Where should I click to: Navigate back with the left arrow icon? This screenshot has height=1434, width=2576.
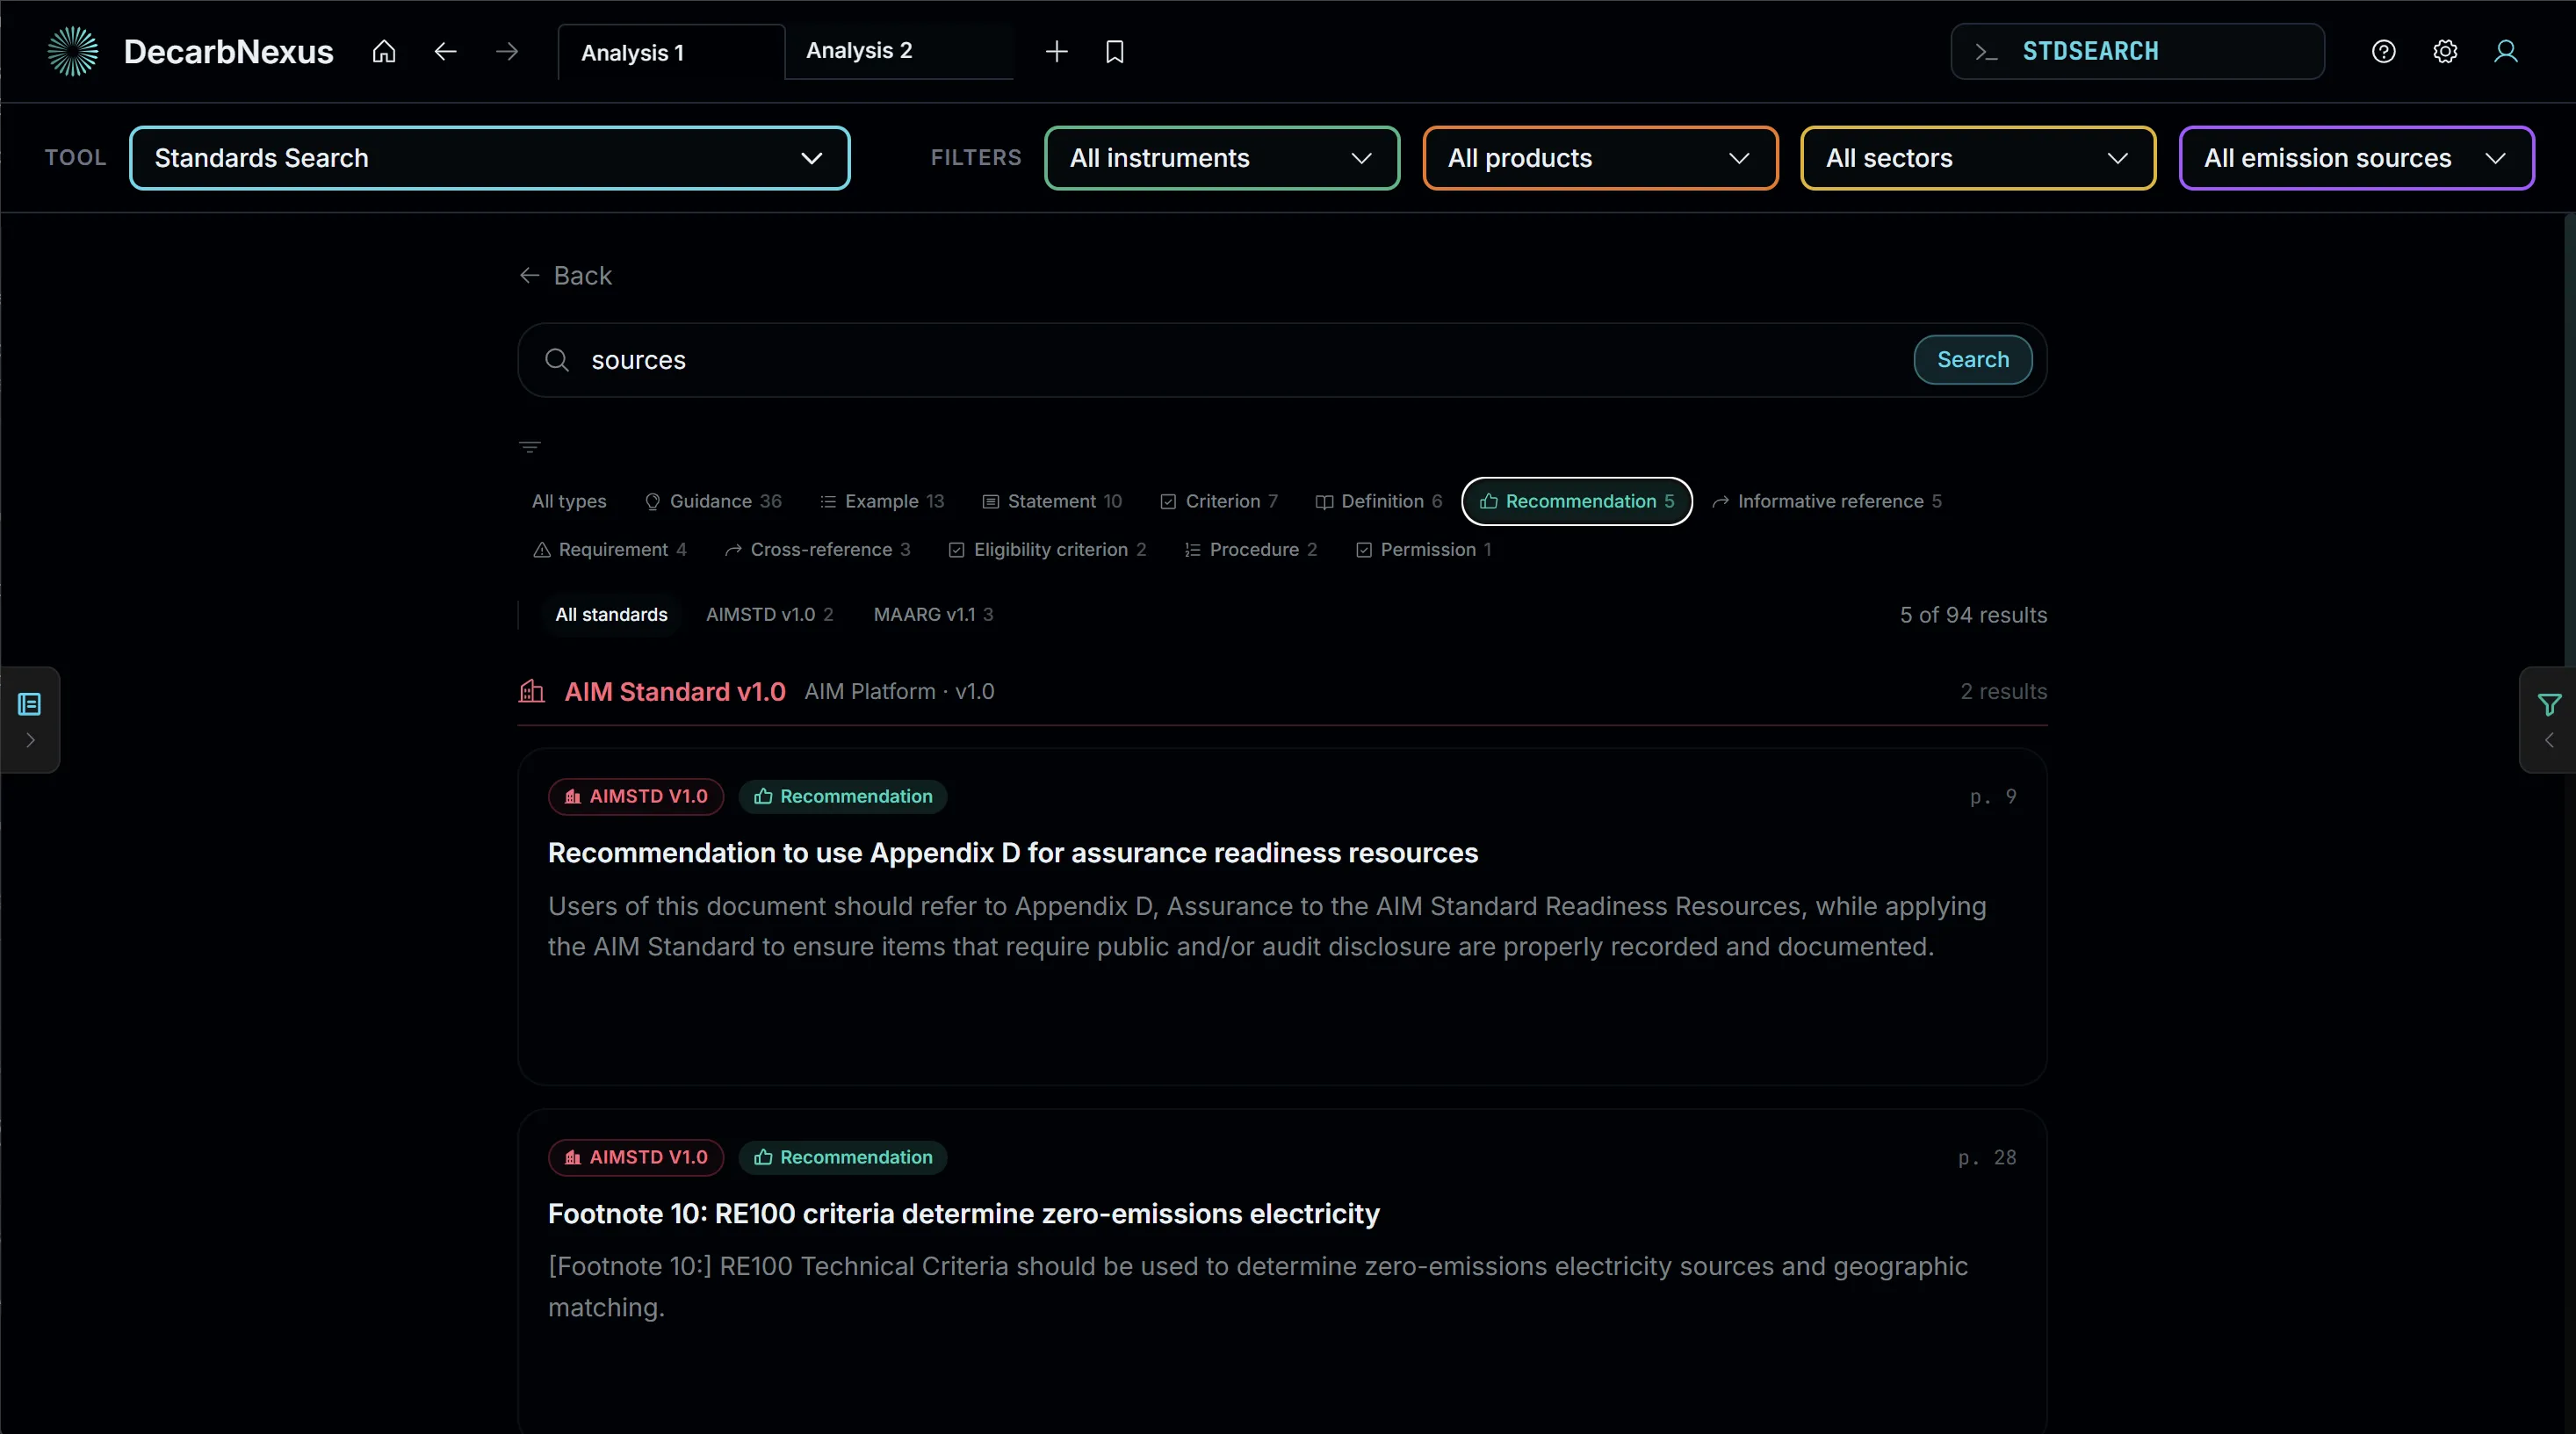[x=445, y=51]
